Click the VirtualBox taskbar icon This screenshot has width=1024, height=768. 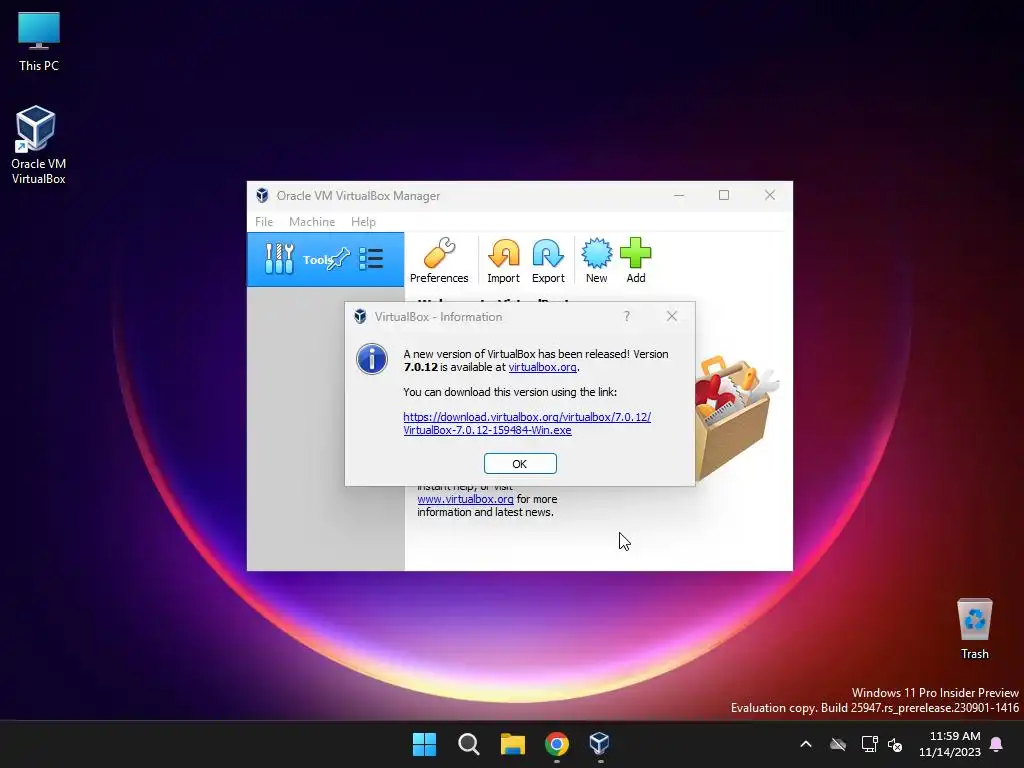coord(600,744)
